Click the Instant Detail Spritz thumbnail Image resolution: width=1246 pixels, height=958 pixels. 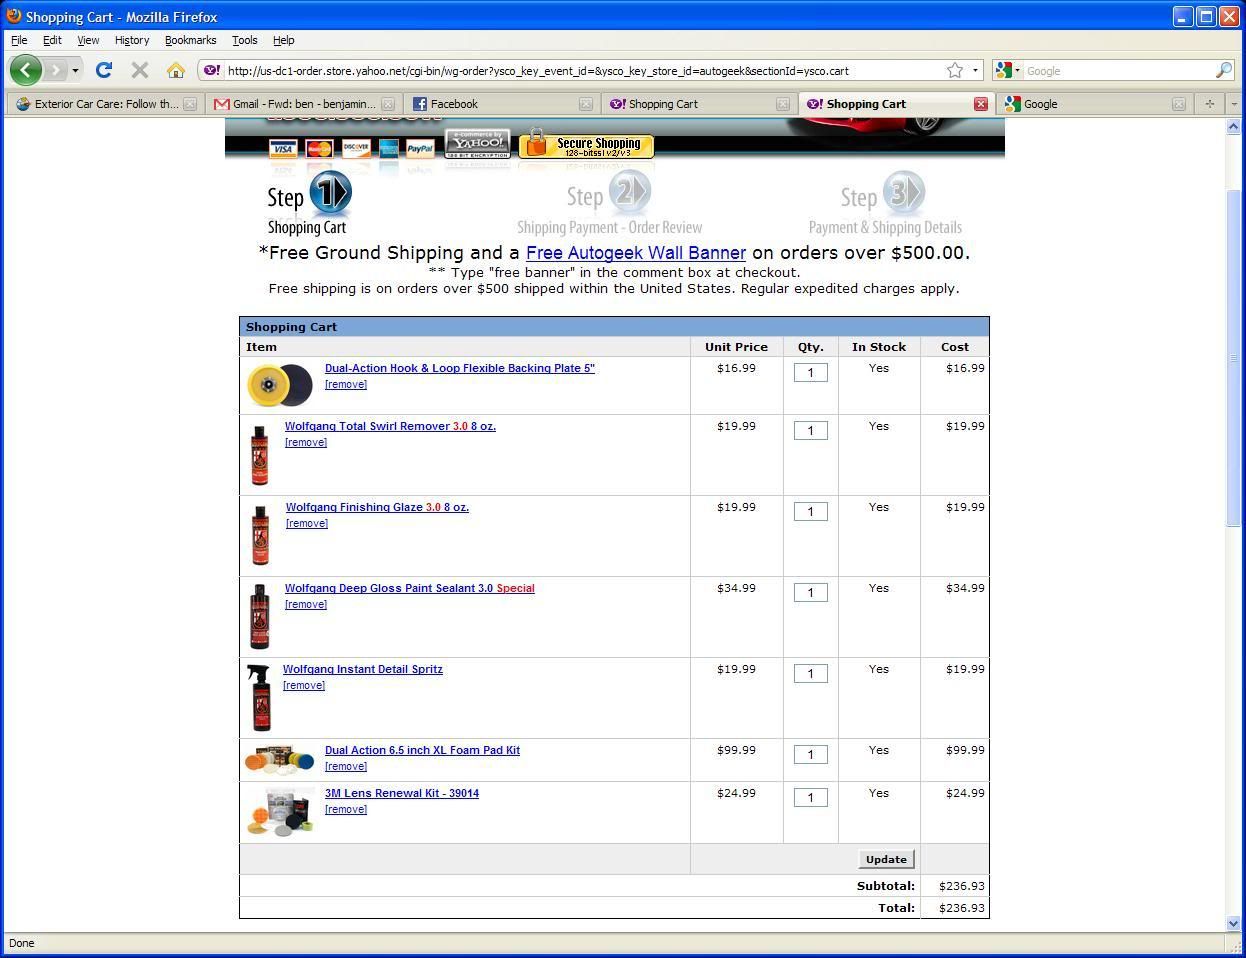pyautogui.click(x=260, y=697)
